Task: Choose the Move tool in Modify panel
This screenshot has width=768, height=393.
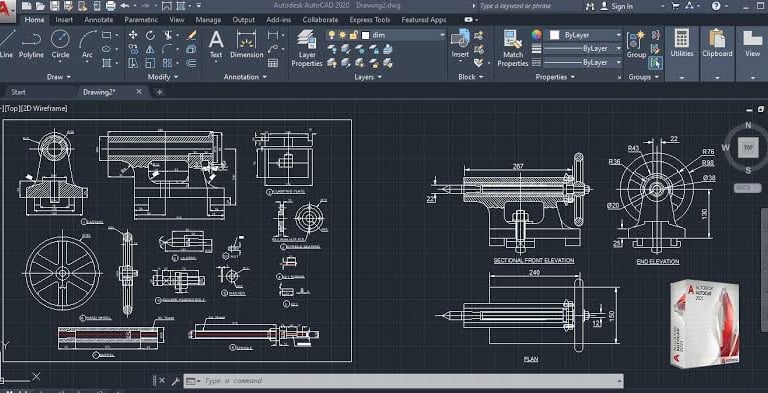Action: (x=133, y=35)
